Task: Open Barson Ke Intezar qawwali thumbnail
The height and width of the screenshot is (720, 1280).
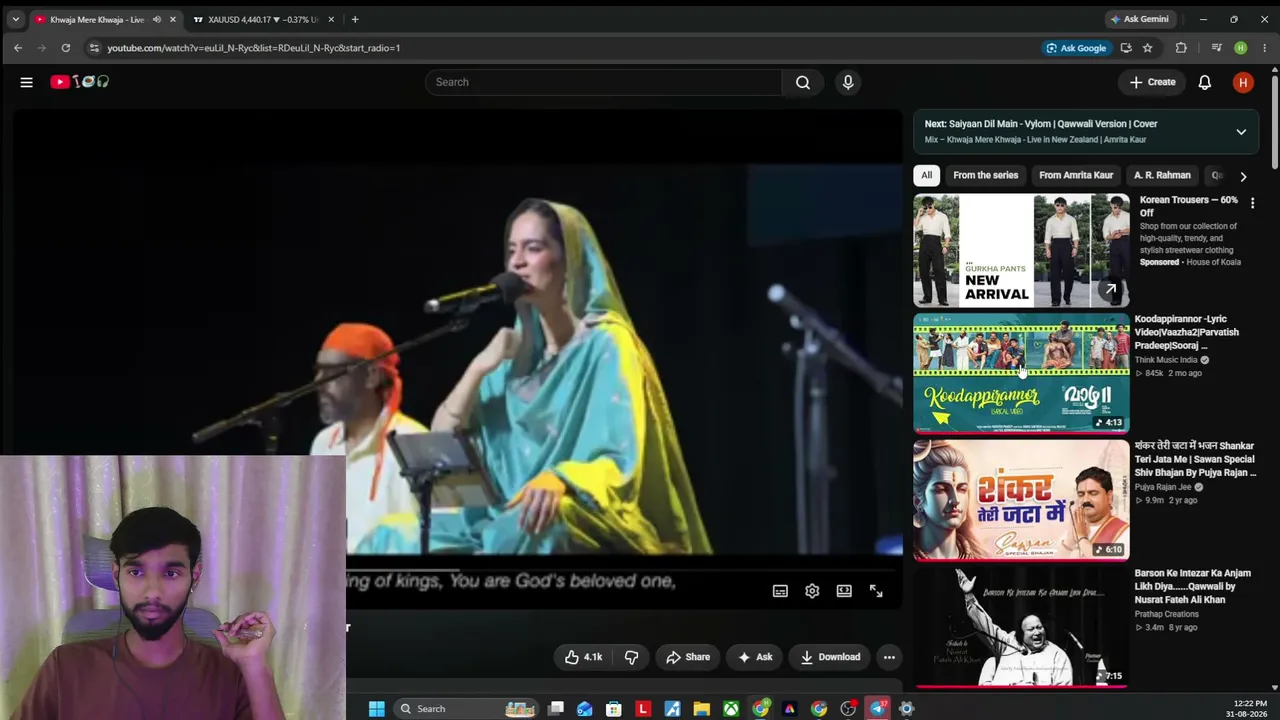Action: click(x=1021, y=627)
